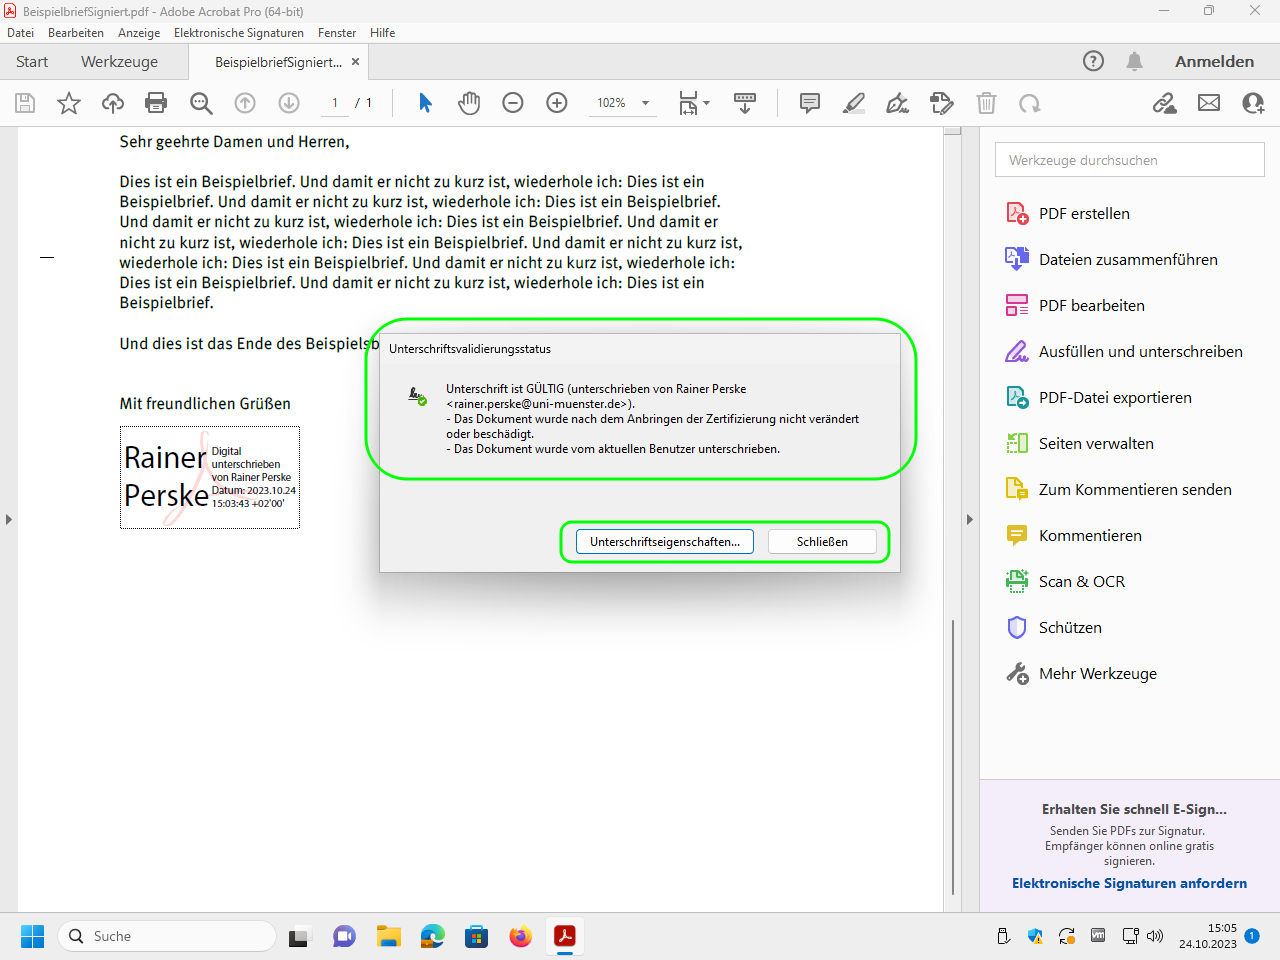Screen dimensions: 1280x960
Task: Select the highlight text tool
Action: point(854,103)
